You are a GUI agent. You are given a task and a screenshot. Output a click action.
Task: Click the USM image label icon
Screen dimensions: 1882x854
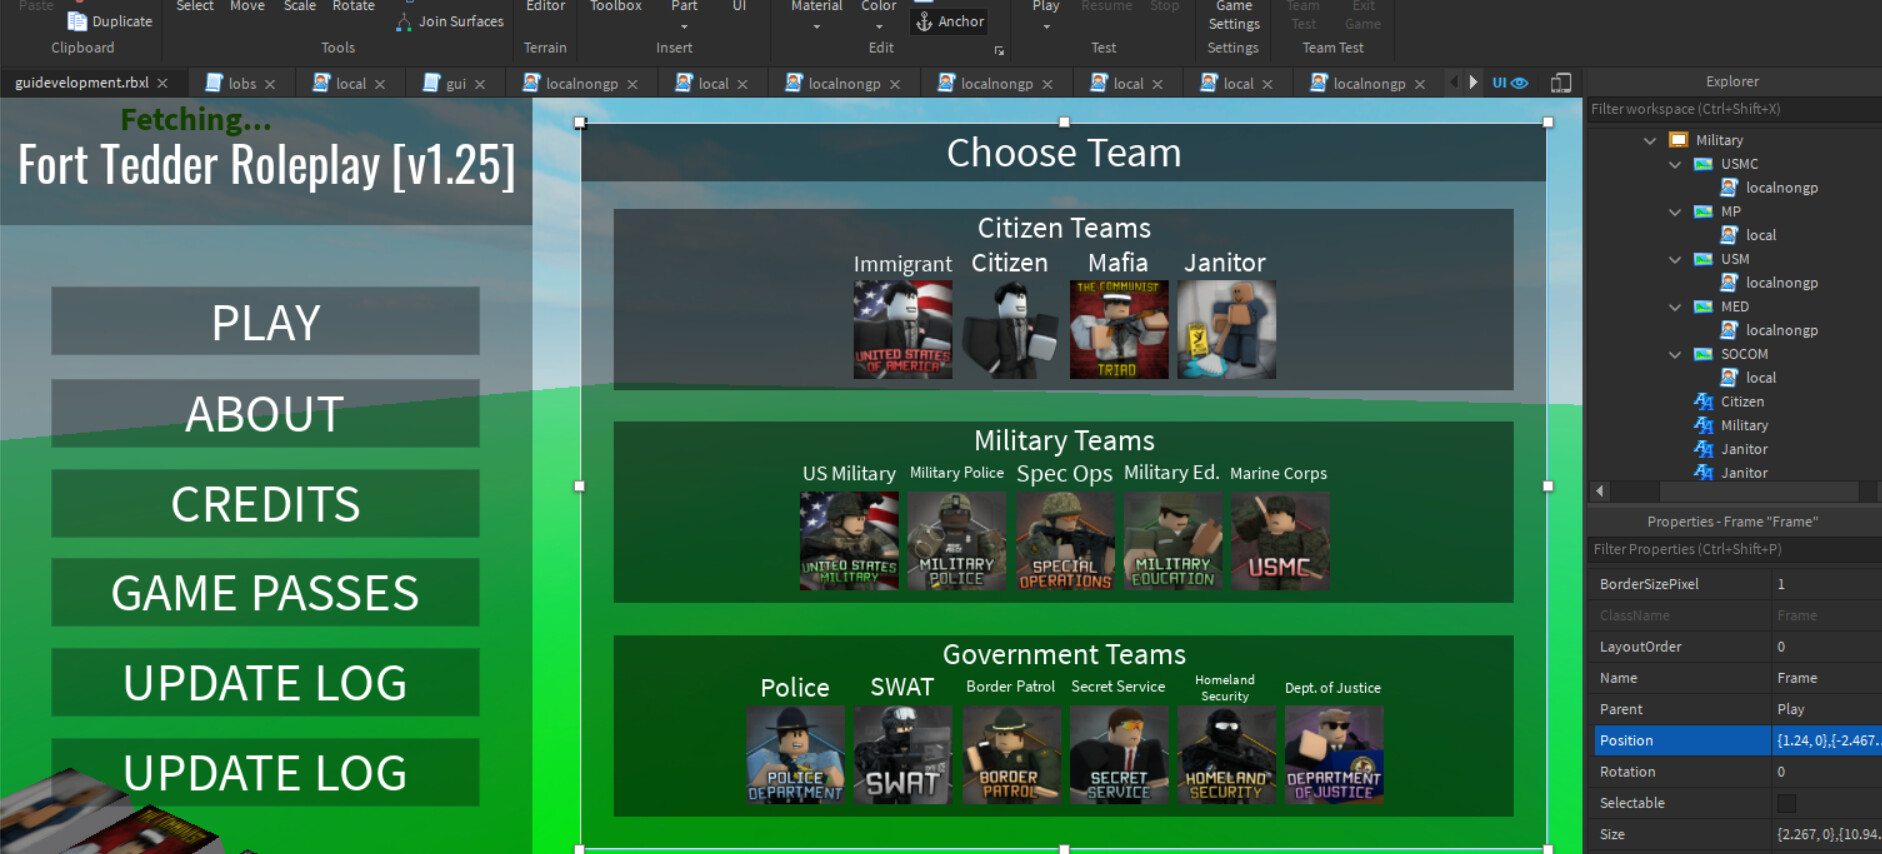pos(1703,259)
